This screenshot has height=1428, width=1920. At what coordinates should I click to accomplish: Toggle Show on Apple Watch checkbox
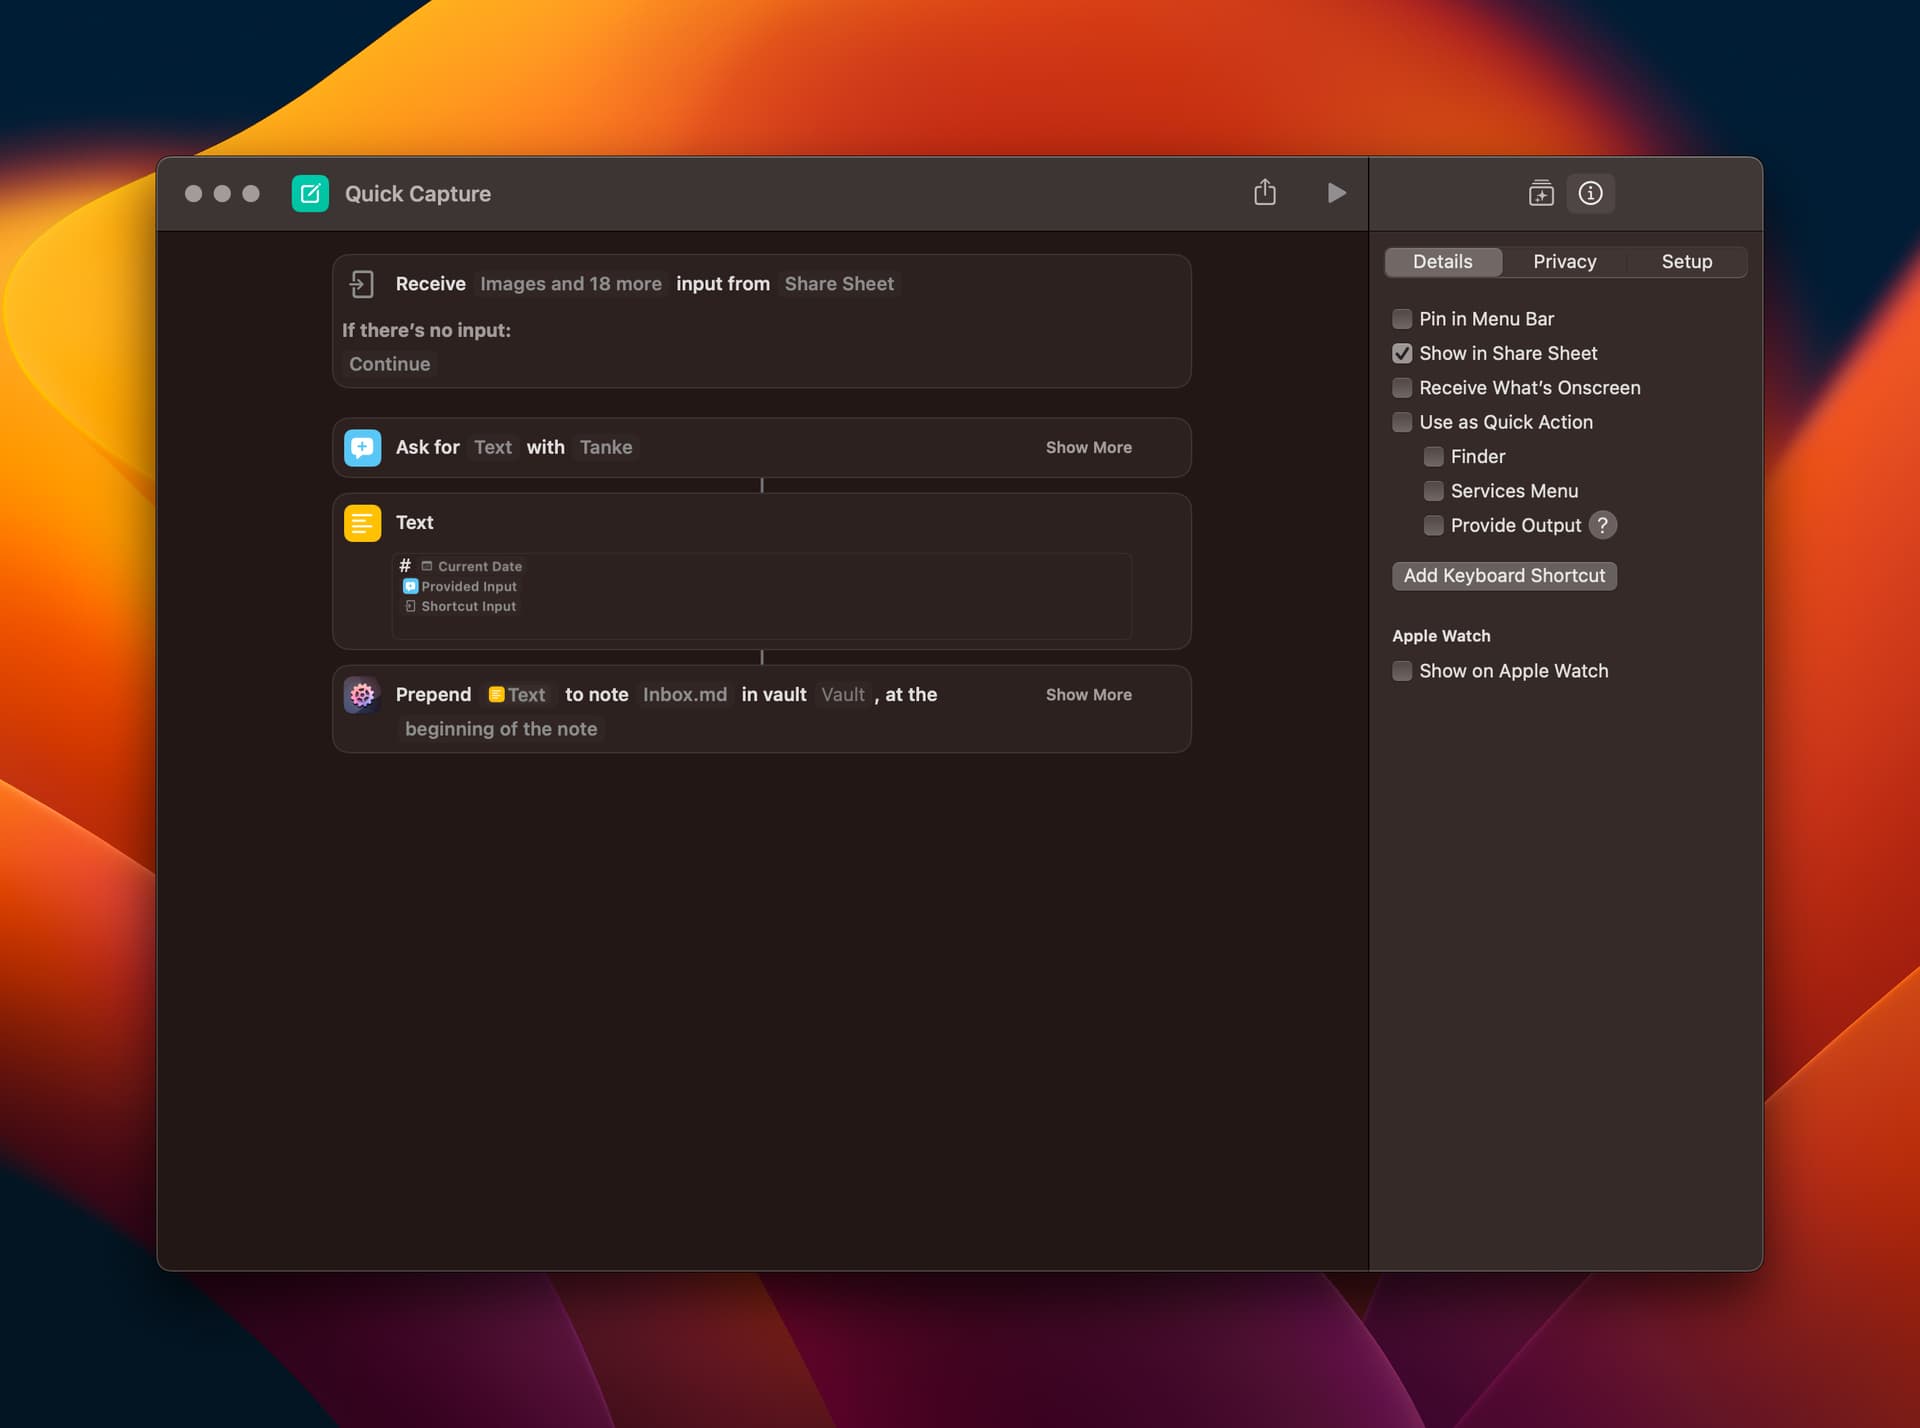coord(1402,671)
